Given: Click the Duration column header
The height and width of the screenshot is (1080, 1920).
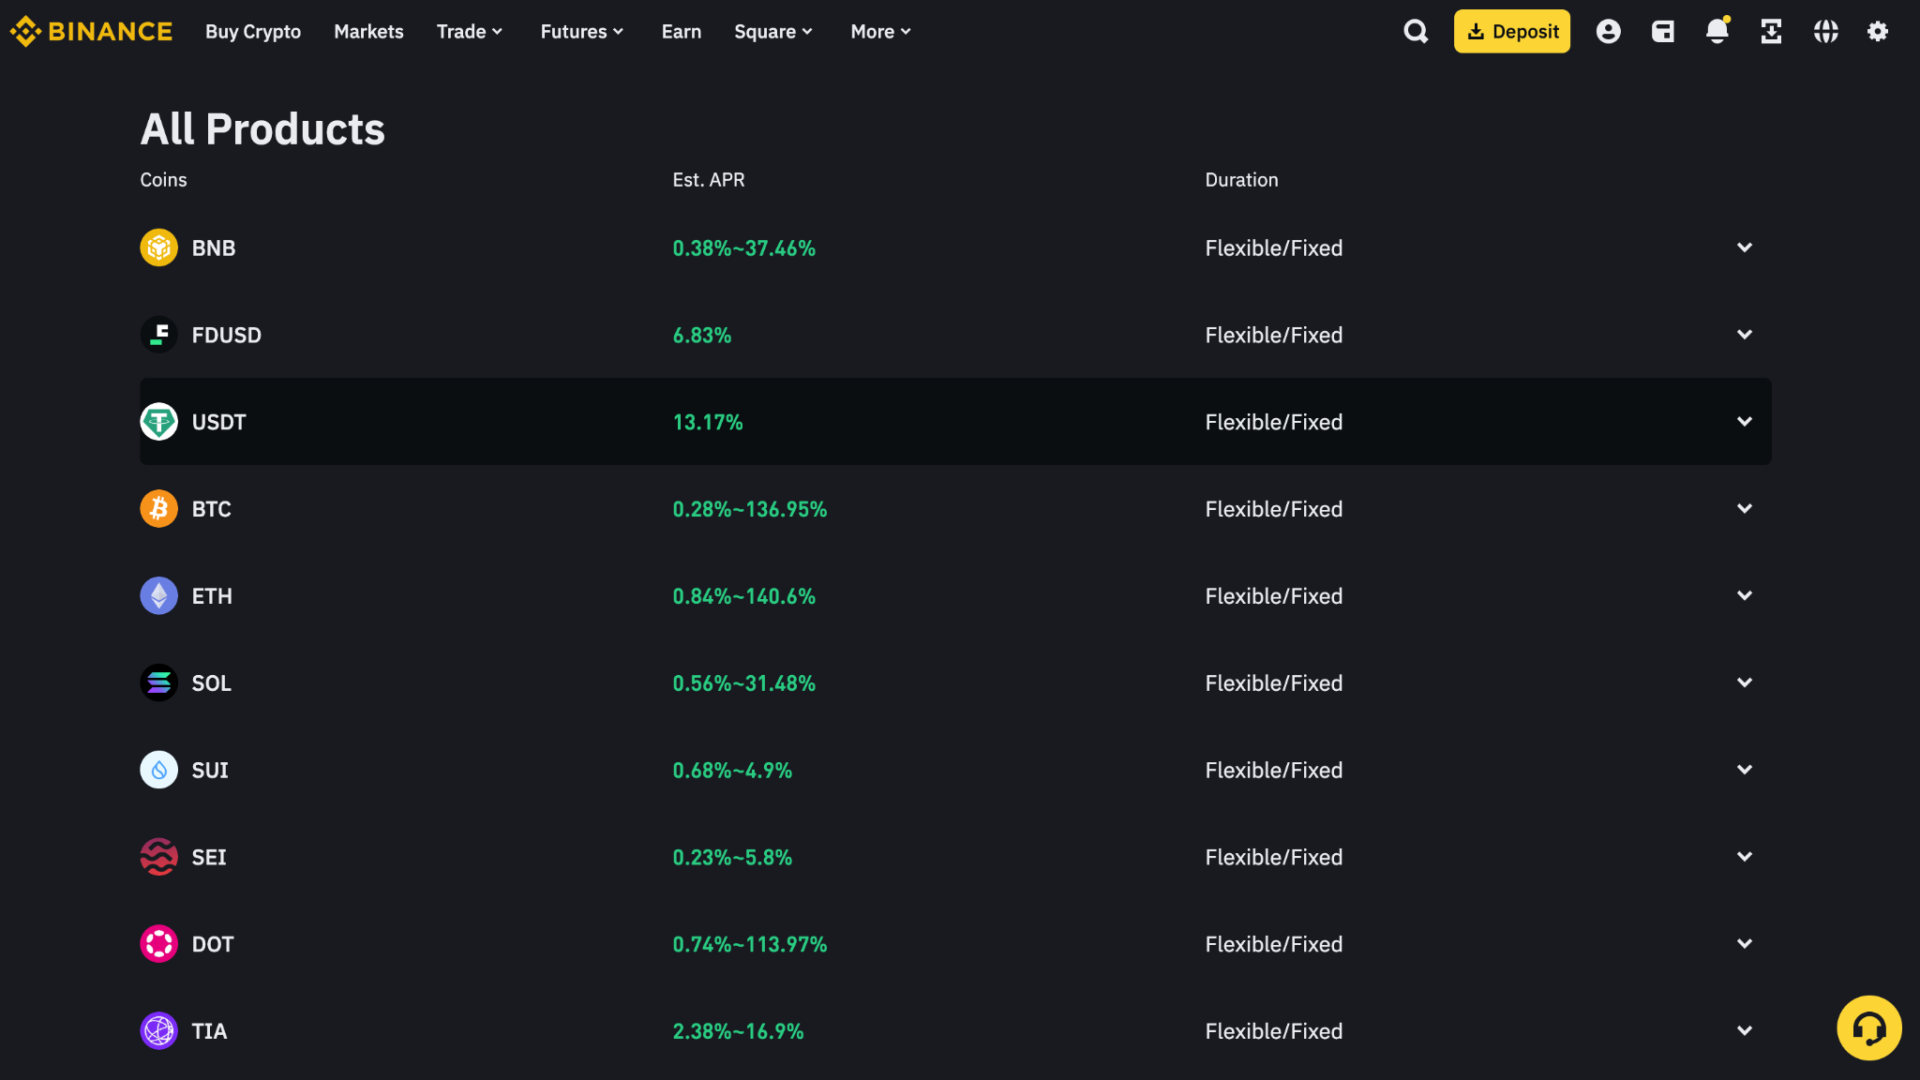Looking at the screenshot, I should (1241, 180).
